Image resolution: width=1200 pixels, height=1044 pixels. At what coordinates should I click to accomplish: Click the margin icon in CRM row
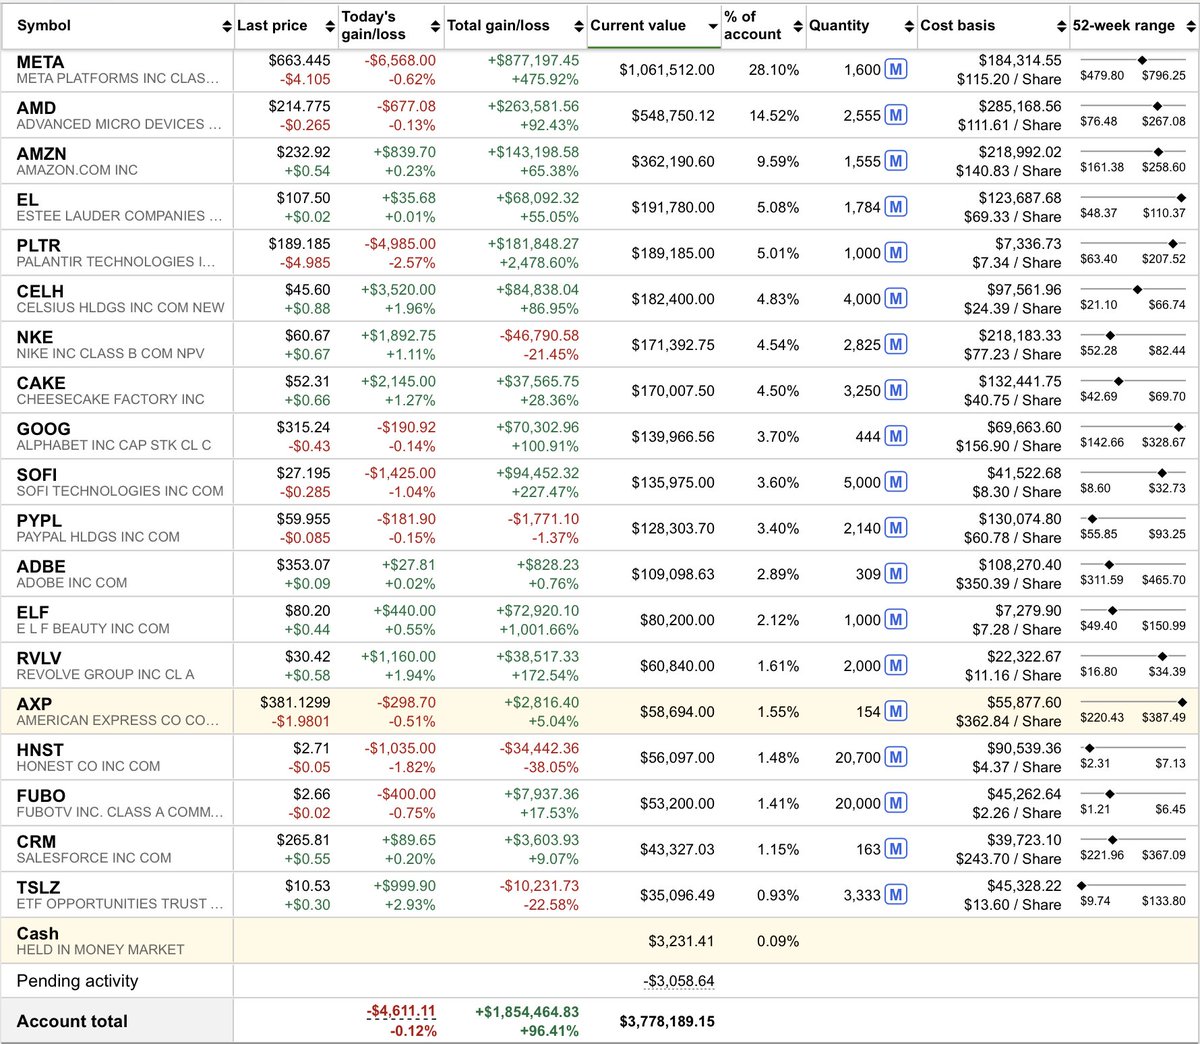896,850
